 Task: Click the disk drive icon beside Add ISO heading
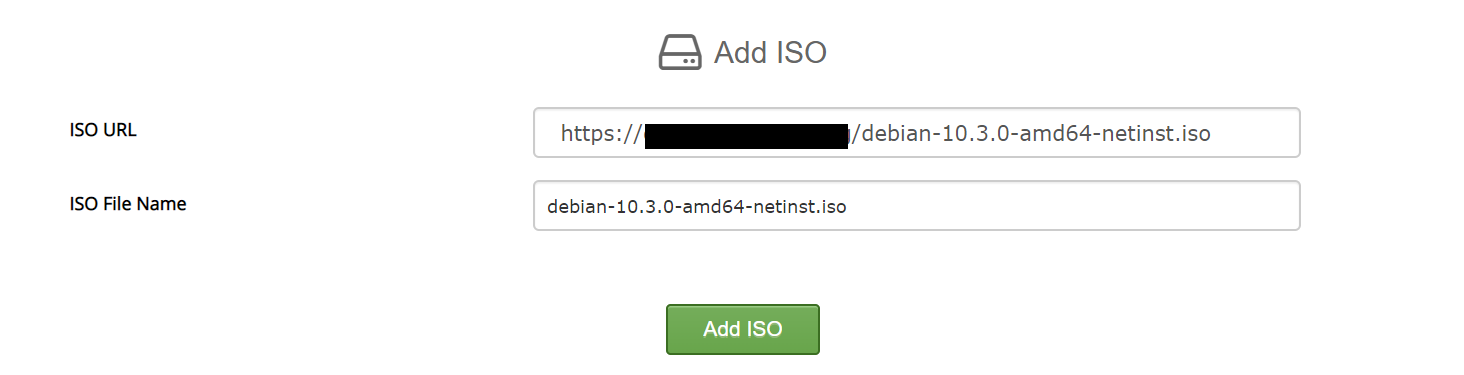point(680,52)
